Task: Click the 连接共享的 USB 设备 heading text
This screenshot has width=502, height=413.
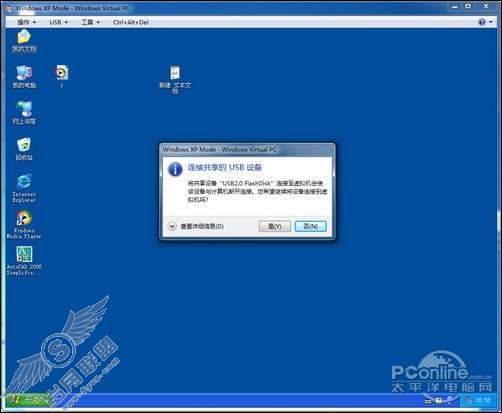Action: pyautogui.click(x=225, y=167)
